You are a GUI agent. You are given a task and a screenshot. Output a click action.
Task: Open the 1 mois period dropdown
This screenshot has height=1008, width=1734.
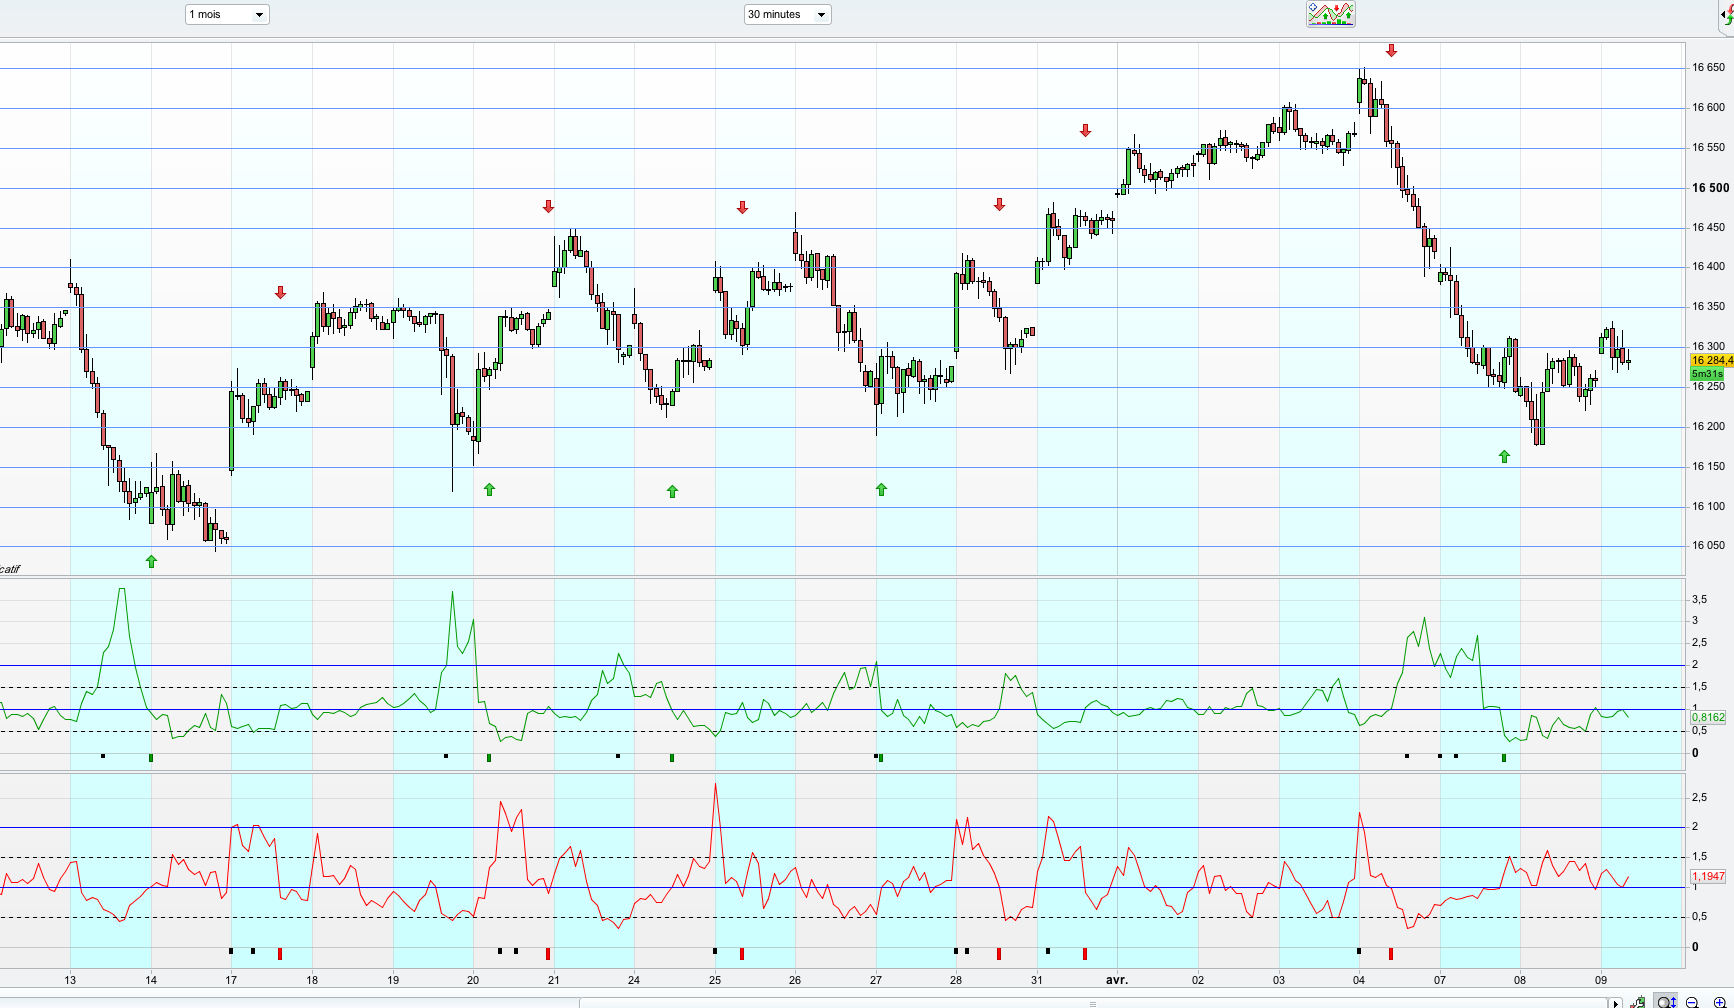[227, 14]
